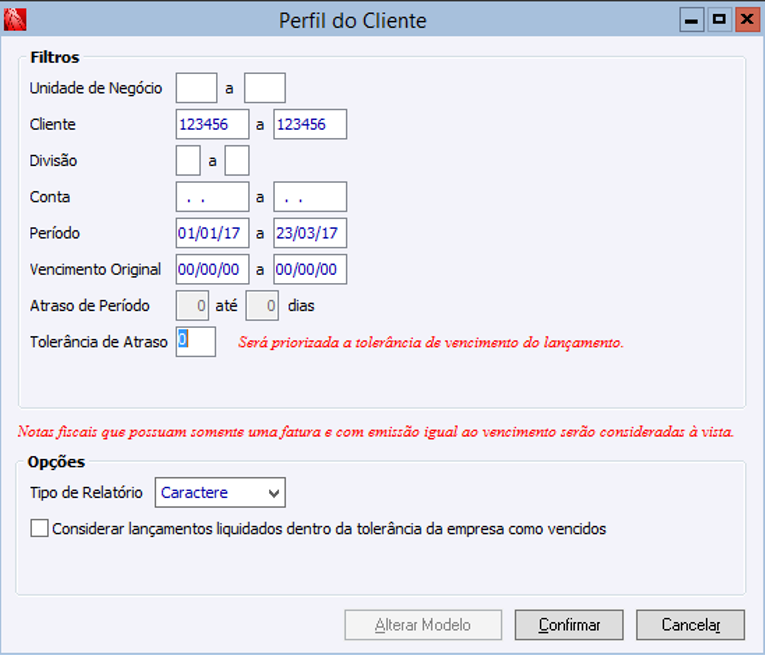Click the disabled Alterar Modelo button

coord(422,625)
